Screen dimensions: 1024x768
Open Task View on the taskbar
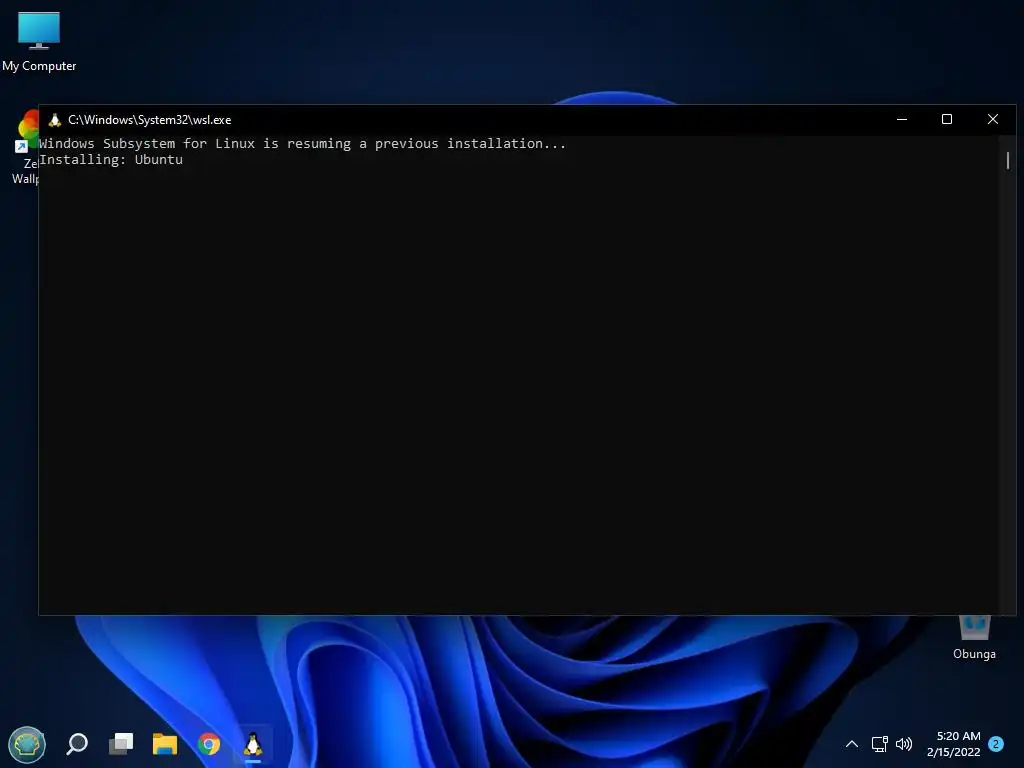[x=121, y=744]
